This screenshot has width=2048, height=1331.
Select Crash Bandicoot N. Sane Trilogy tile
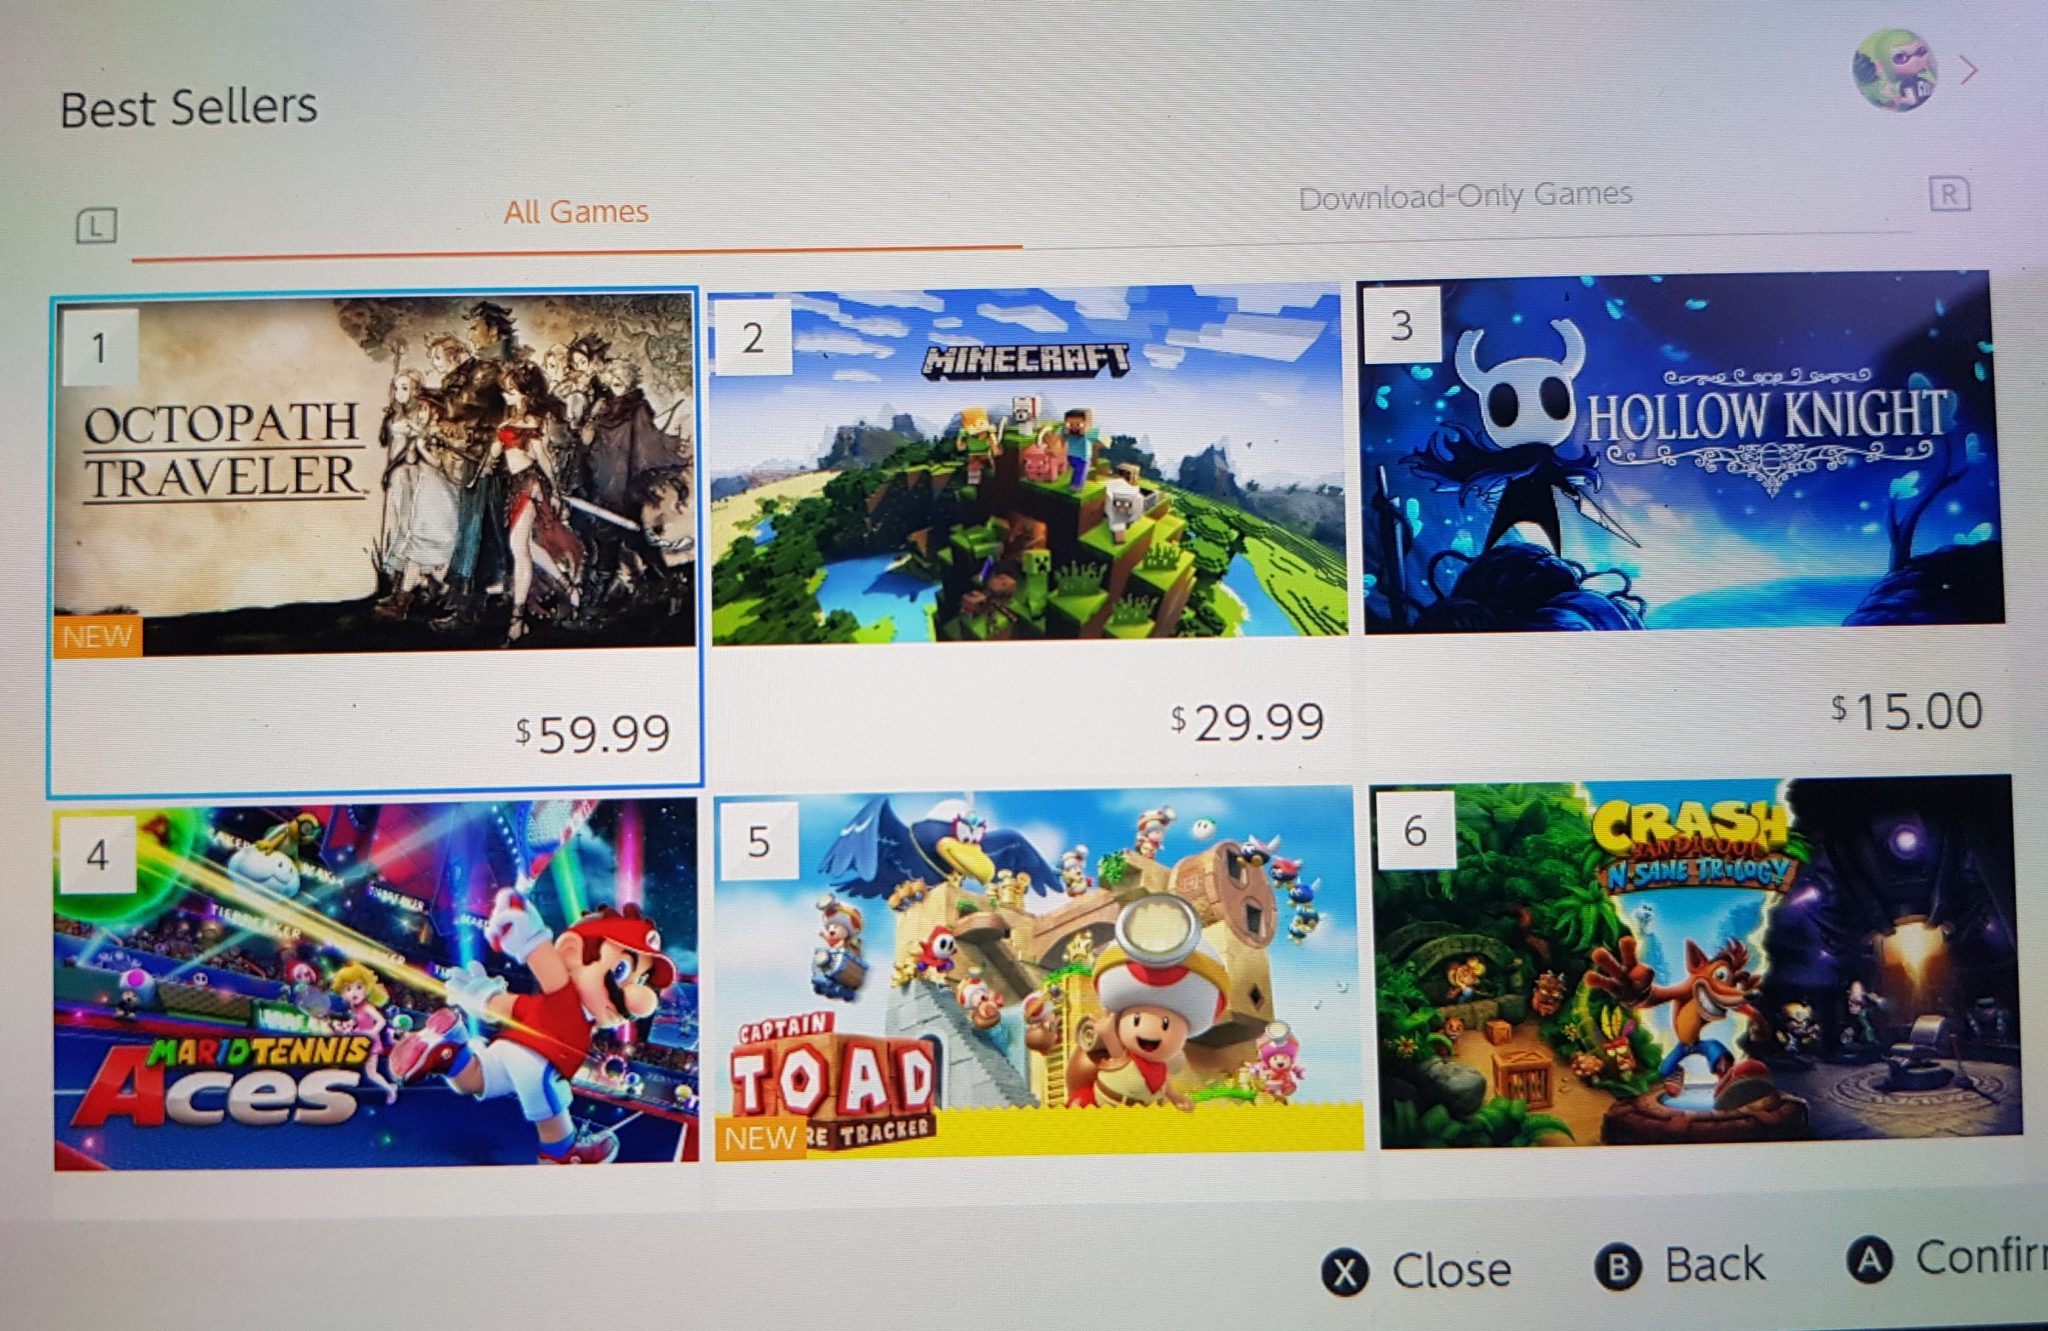click(1697, 963)
